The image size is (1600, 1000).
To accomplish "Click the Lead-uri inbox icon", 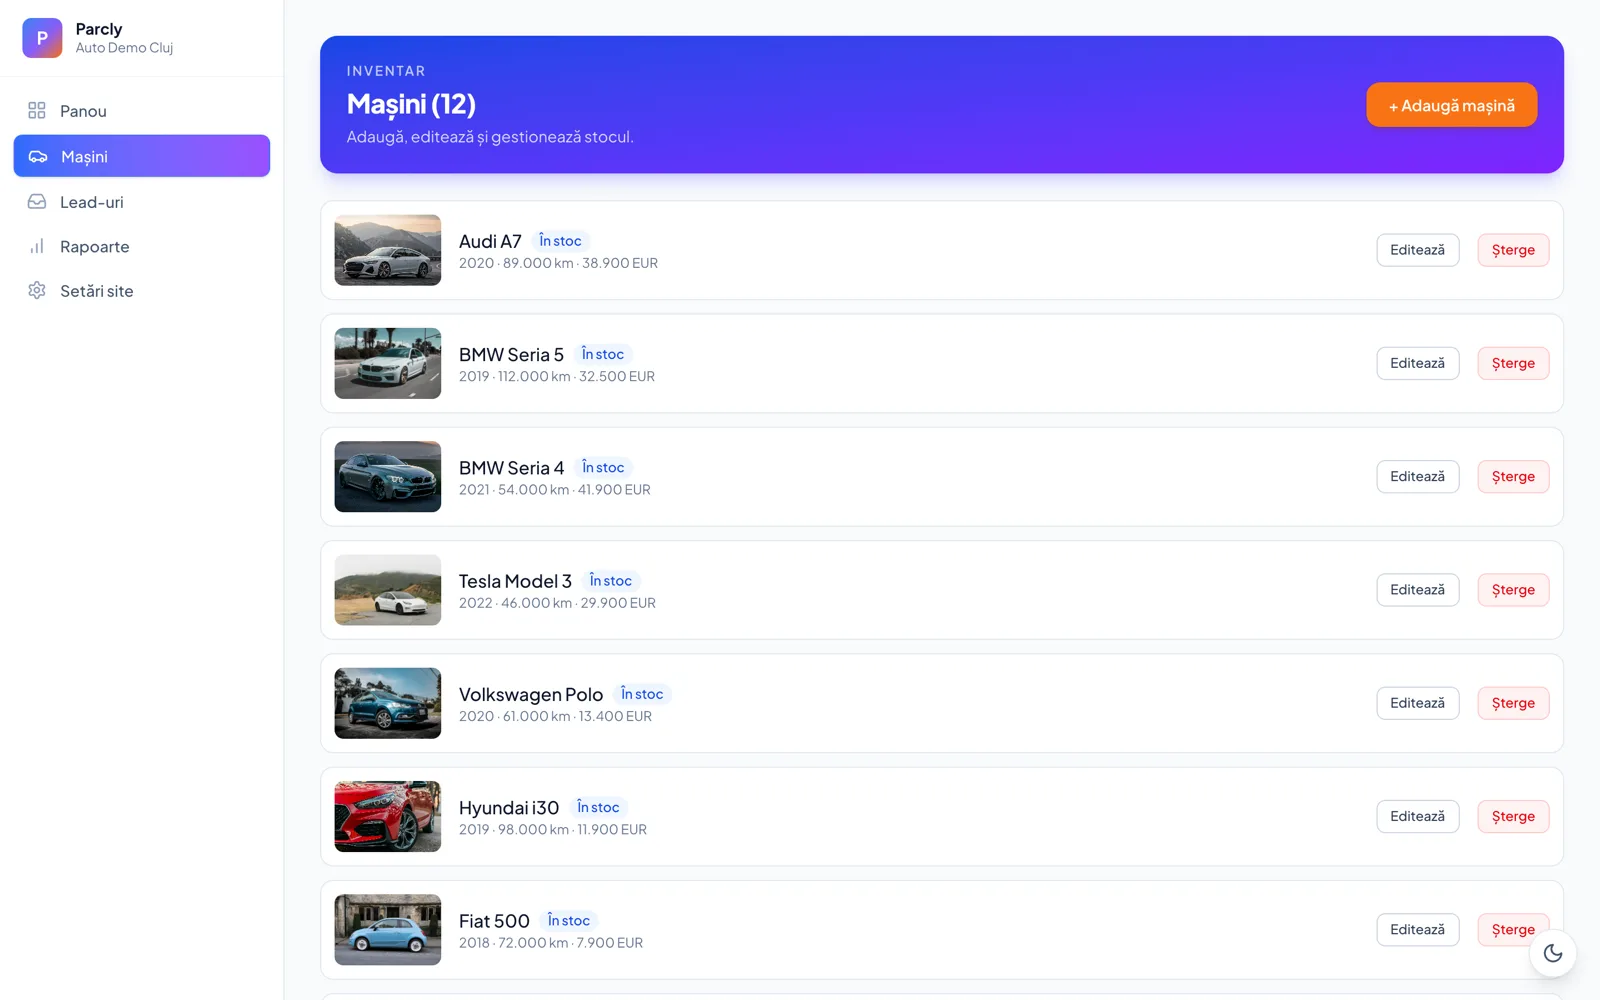I will pyautogui.click(x=37, y=201).
